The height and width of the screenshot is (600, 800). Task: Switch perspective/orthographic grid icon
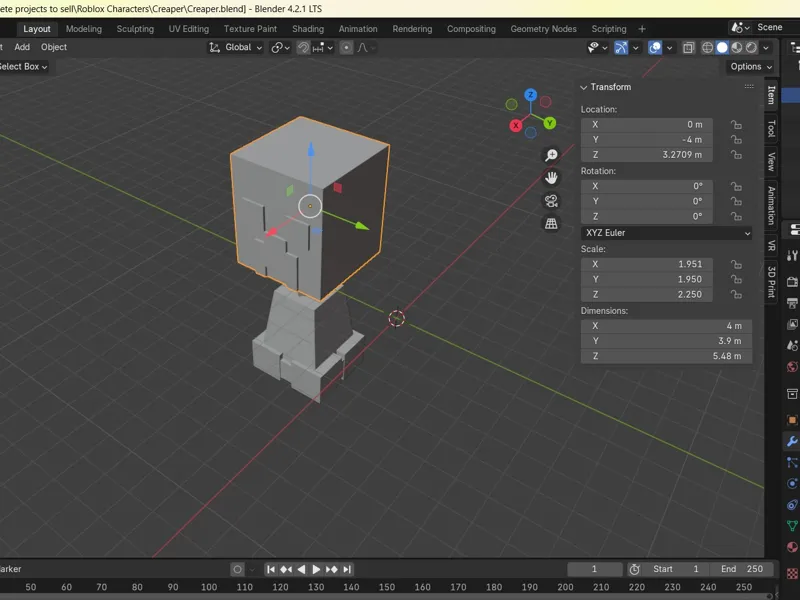[x=551, y=223]
